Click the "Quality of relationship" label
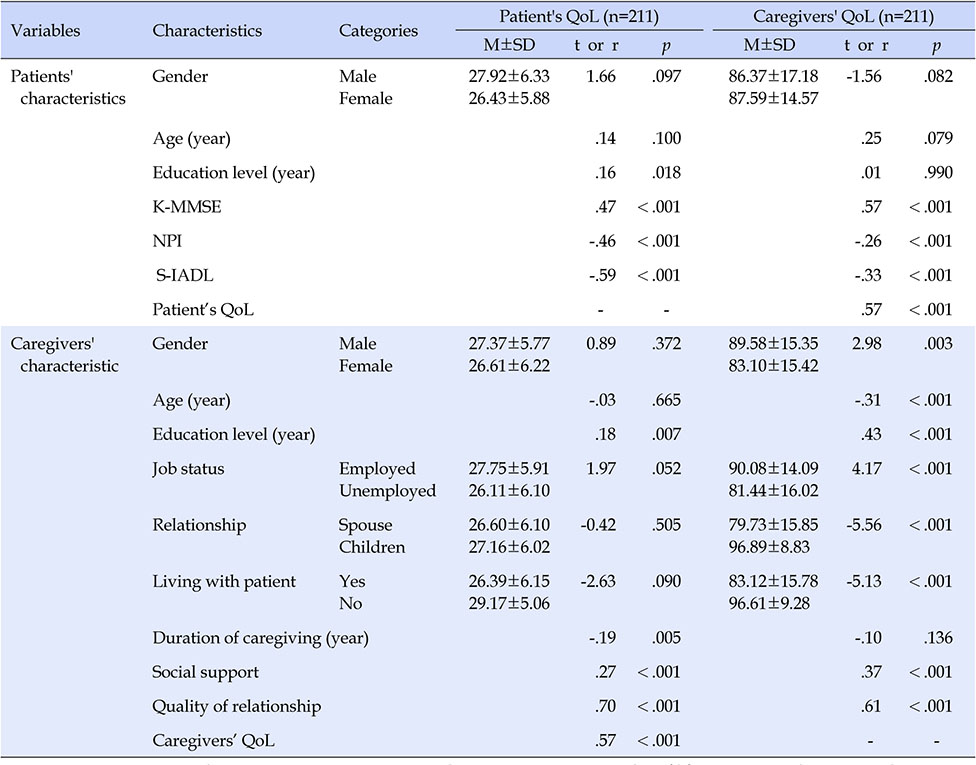 point(237,706)
